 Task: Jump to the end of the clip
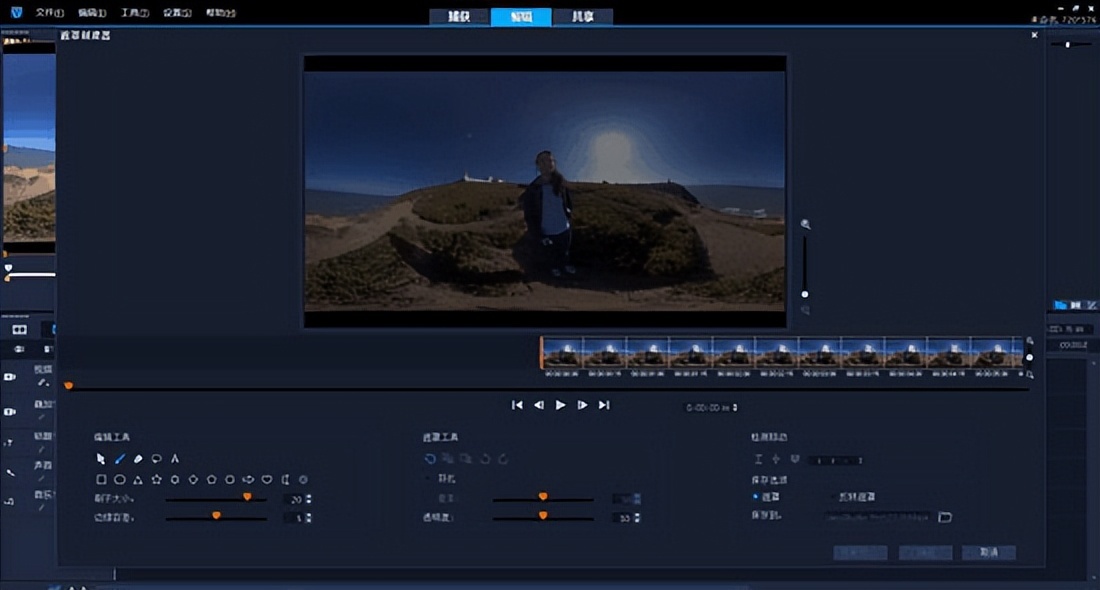tap(604, 405)
